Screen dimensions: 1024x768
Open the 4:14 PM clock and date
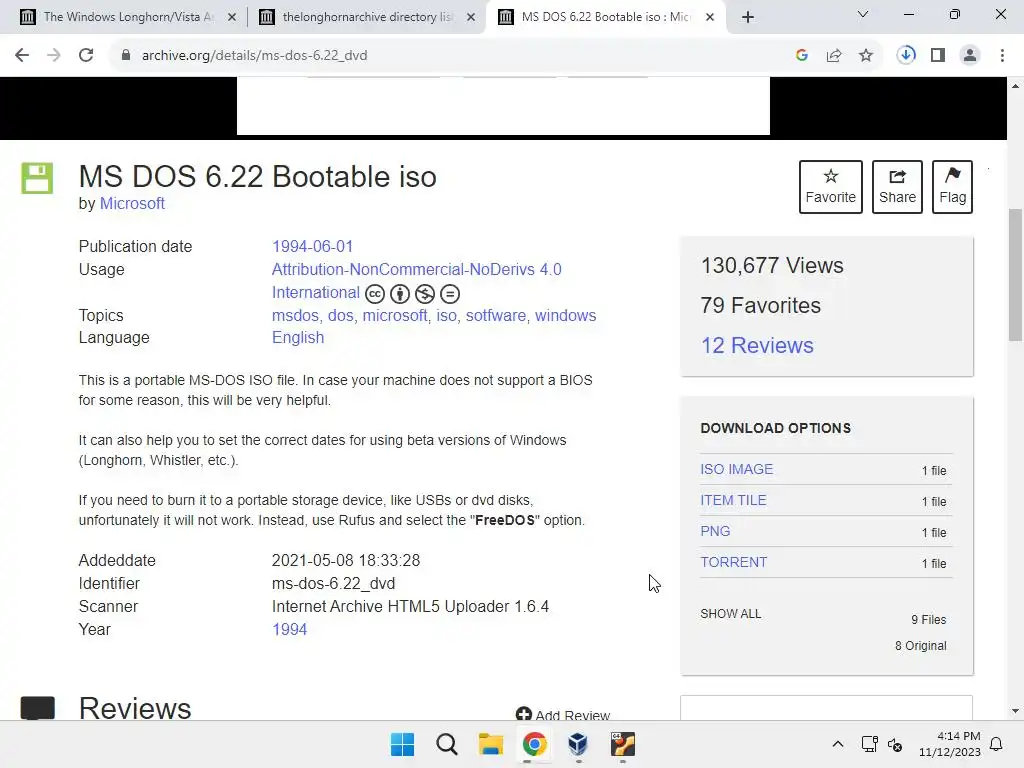tap(950, 744)
